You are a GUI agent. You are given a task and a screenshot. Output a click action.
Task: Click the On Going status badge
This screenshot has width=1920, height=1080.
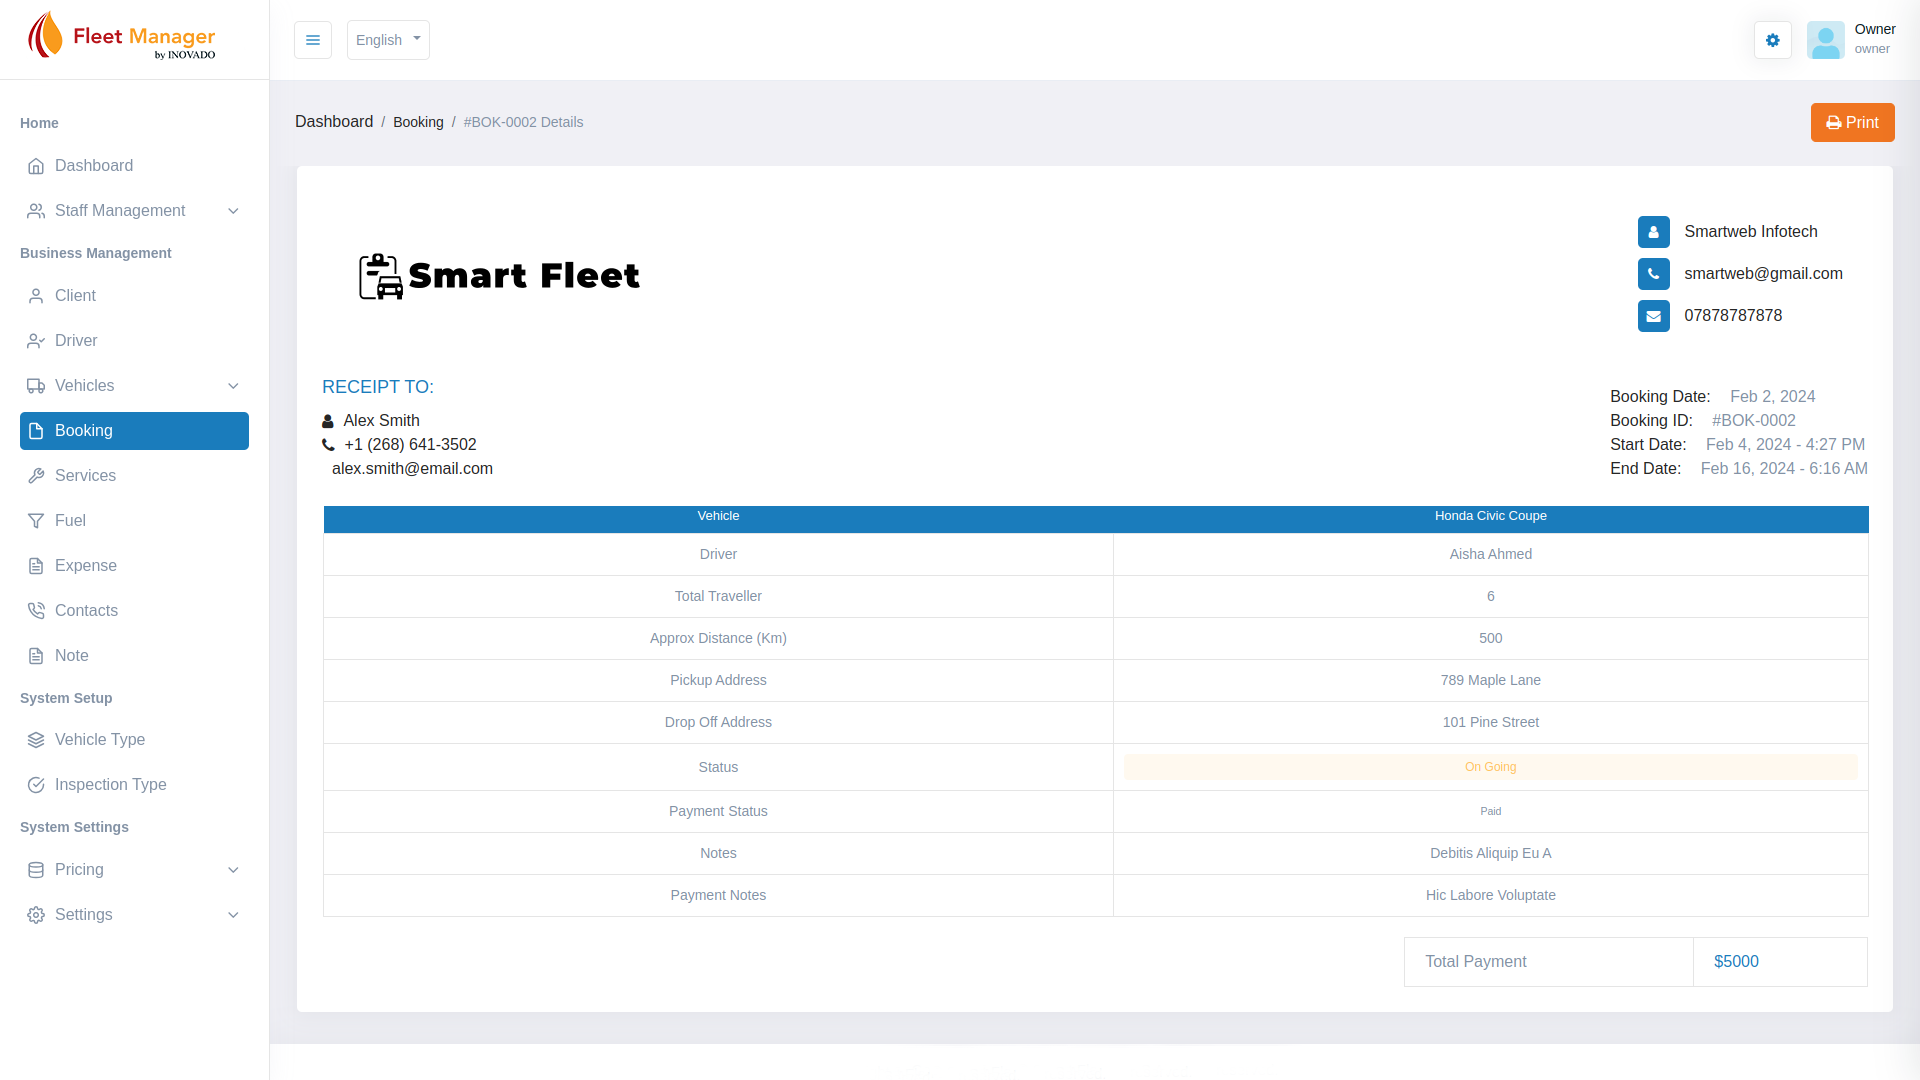coord(1490,767)
